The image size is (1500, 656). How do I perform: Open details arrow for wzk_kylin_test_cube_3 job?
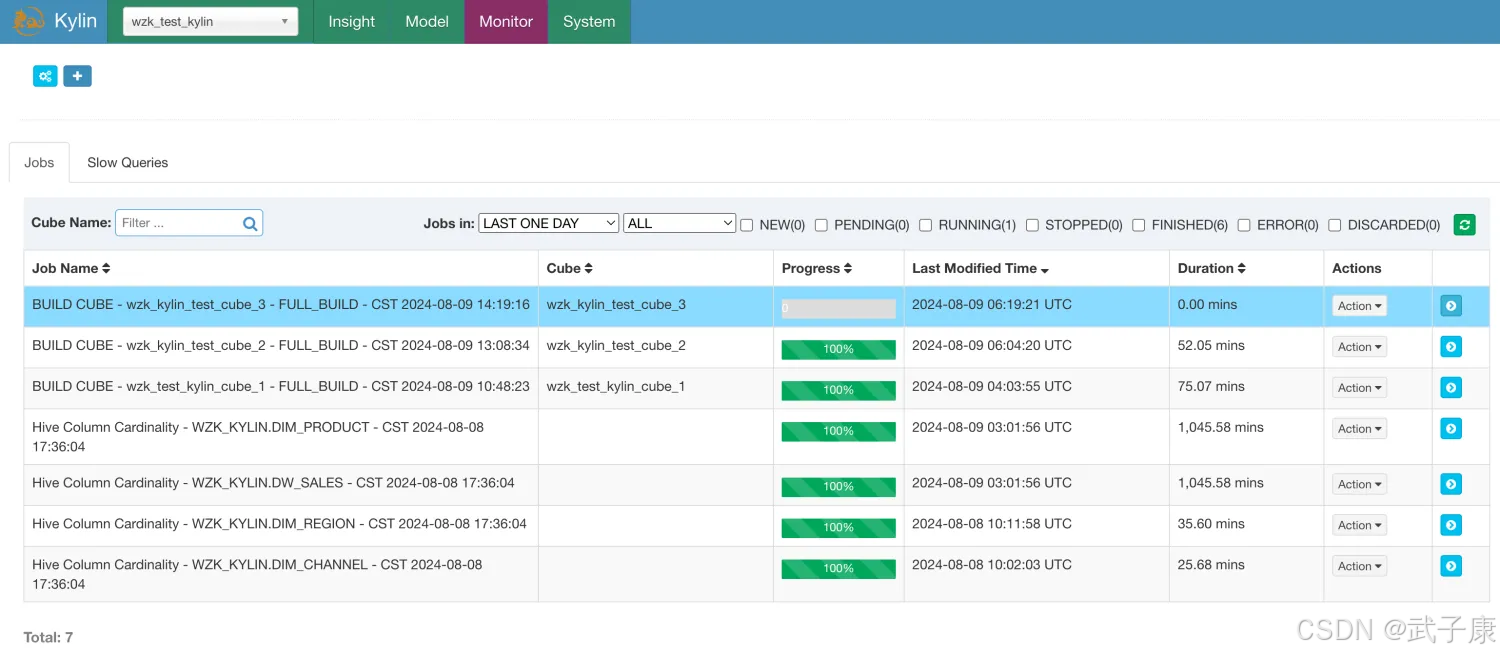point(1450,306)
